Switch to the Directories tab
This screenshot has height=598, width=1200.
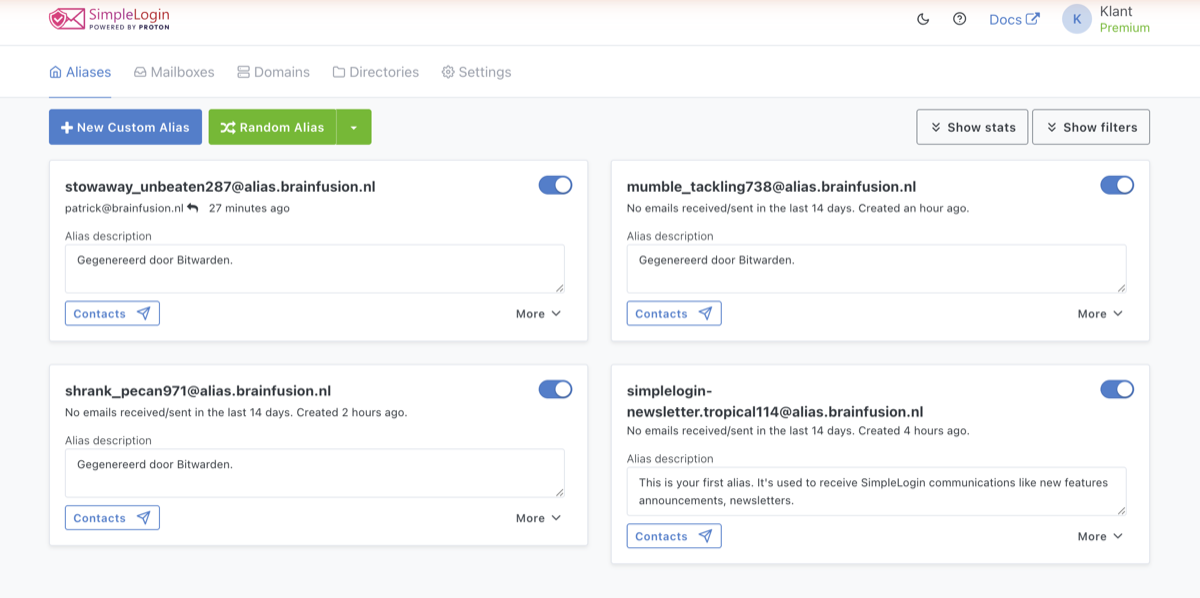click(x=376, y=72)
